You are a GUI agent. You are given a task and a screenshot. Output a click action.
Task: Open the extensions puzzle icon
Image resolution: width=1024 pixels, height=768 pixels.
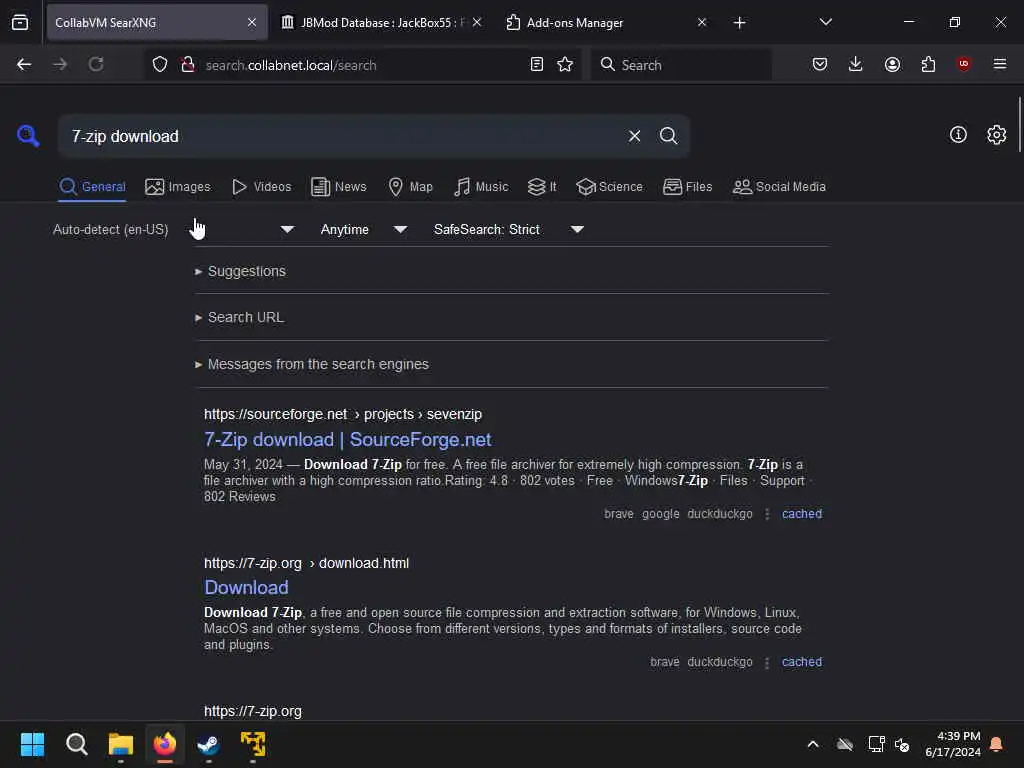point(928,64)
